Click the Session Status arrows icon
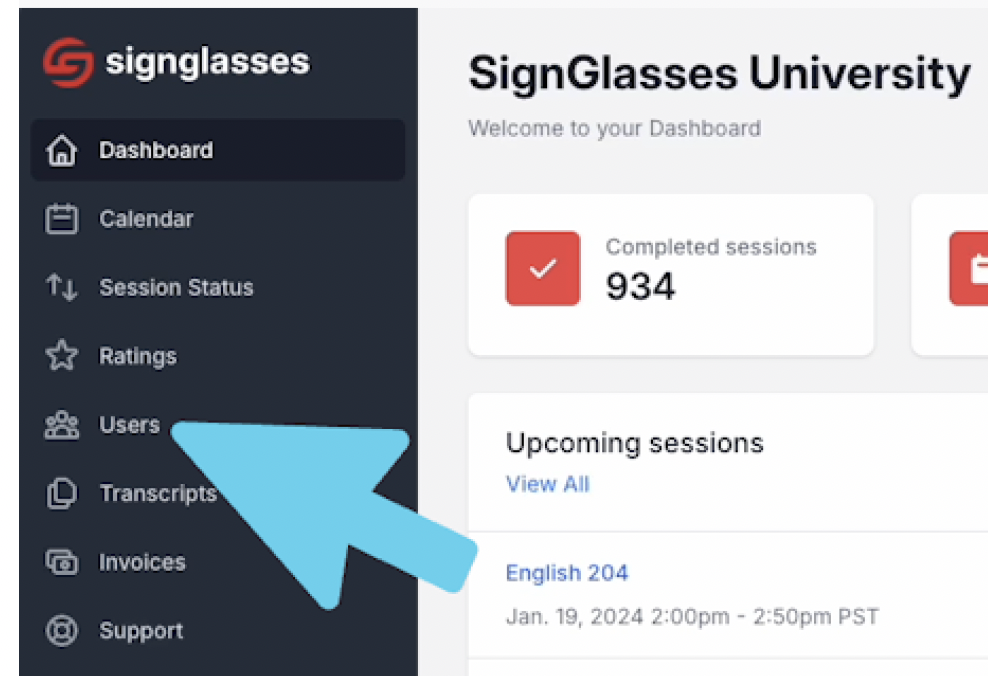This screenshot has height=676, width=988. [61, 287]
